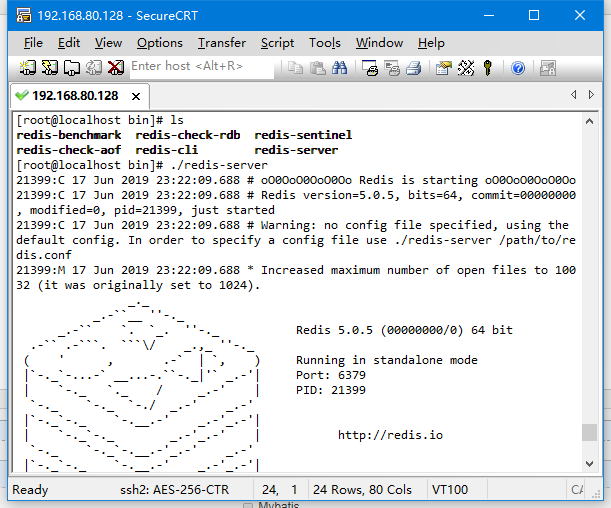
Task: Click the terminal scrollbar down arrow
Action: (589, 464)
